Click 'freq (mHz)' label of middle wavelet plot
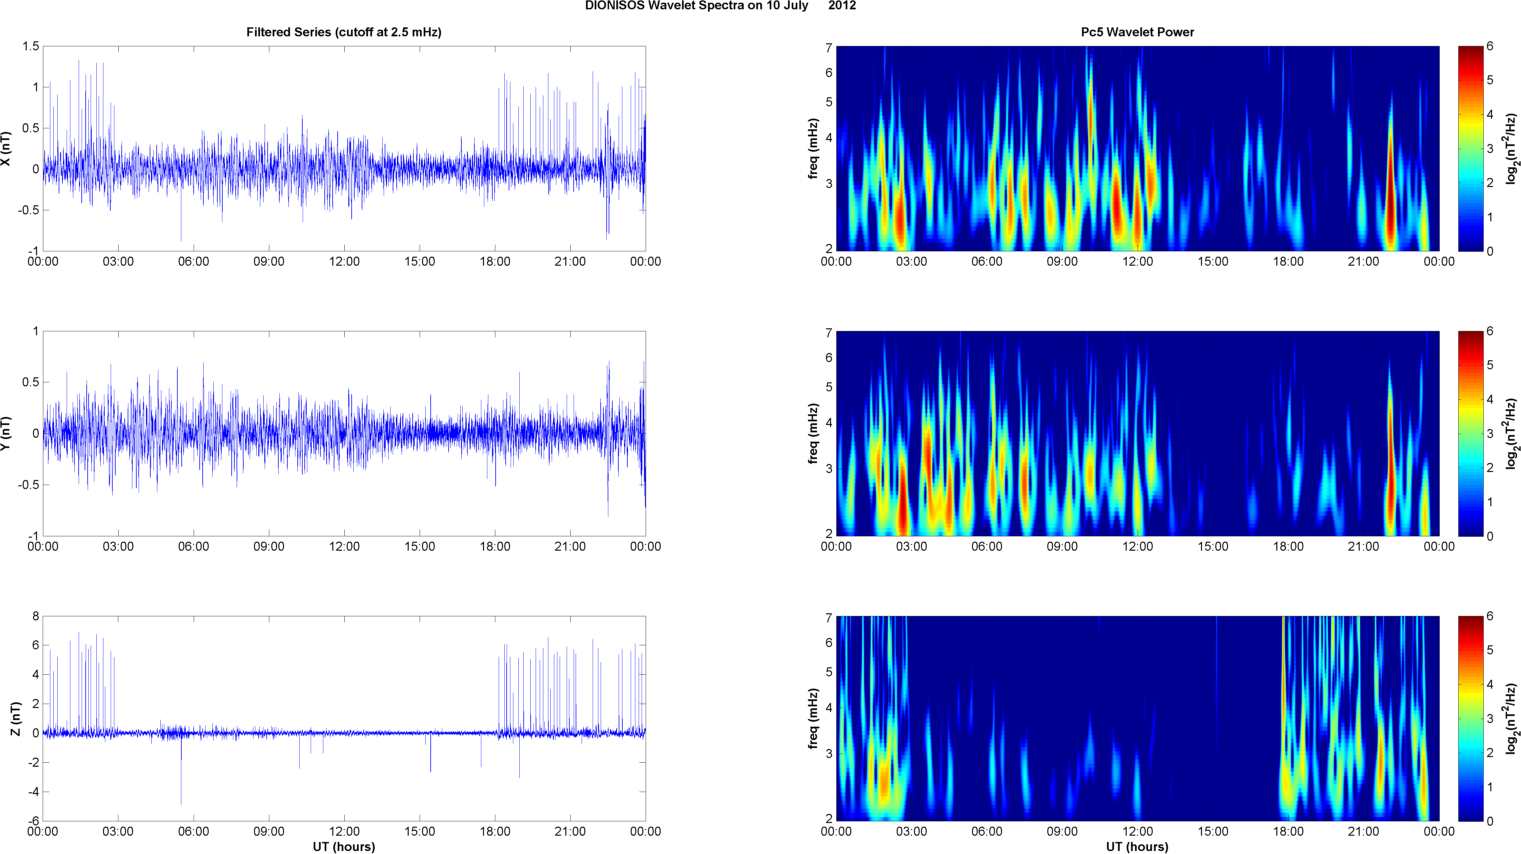Viewport: 1521px width, 854px height. 814,433
